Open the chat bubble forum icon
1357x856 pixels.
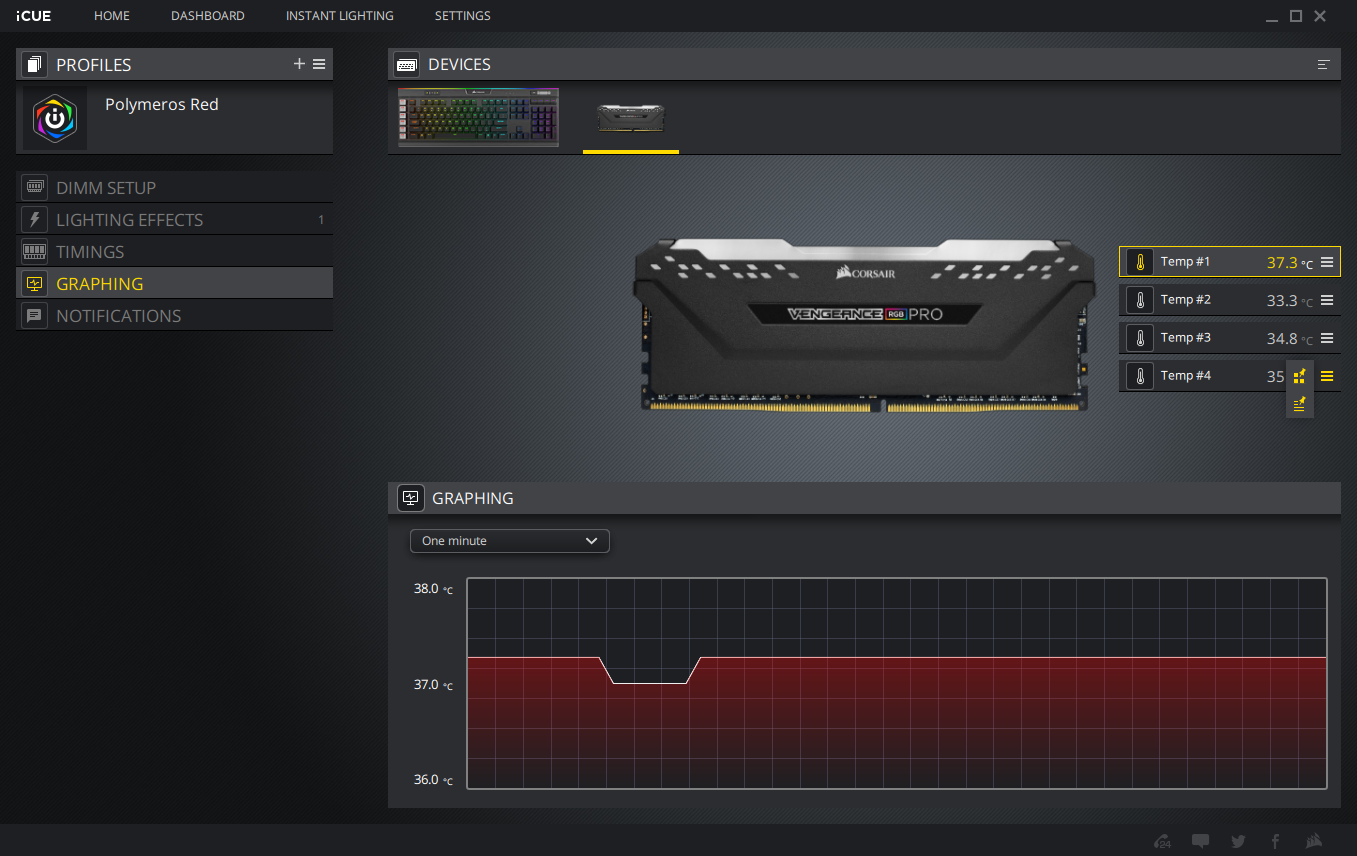[1200, 841]
